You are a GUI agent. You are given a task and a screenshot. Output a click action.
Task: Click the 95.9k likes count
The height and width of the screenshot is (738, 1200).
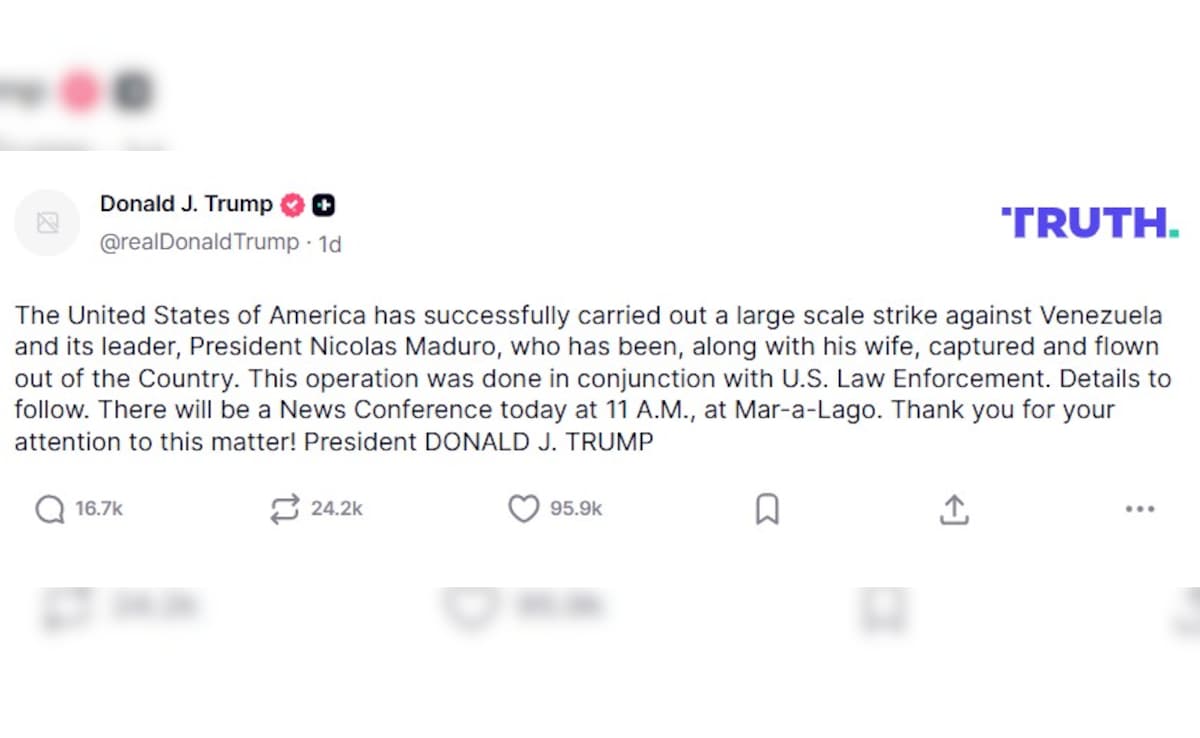click(576, 510)
